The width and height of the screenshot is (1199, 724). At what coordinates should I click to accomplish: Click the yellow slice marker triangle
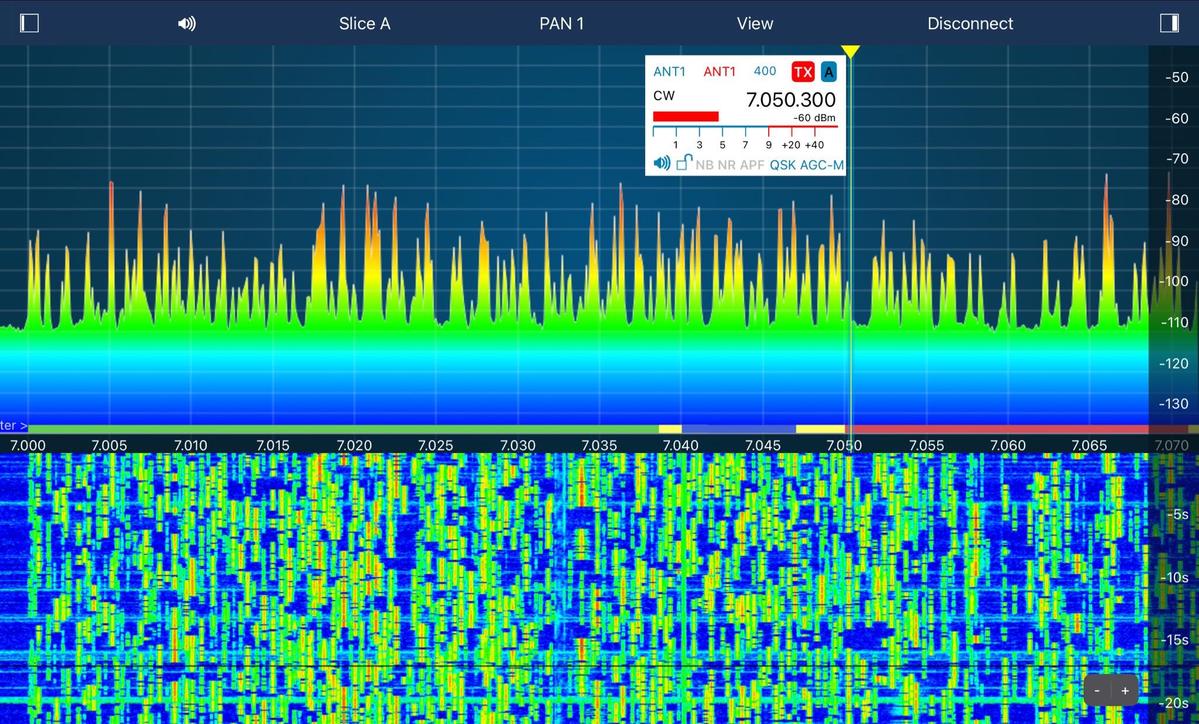[850, 52]
